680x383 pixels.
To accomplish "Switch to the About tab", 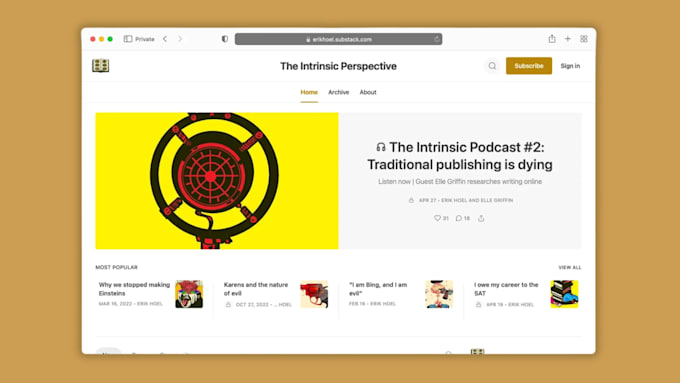I will (368, 92).
